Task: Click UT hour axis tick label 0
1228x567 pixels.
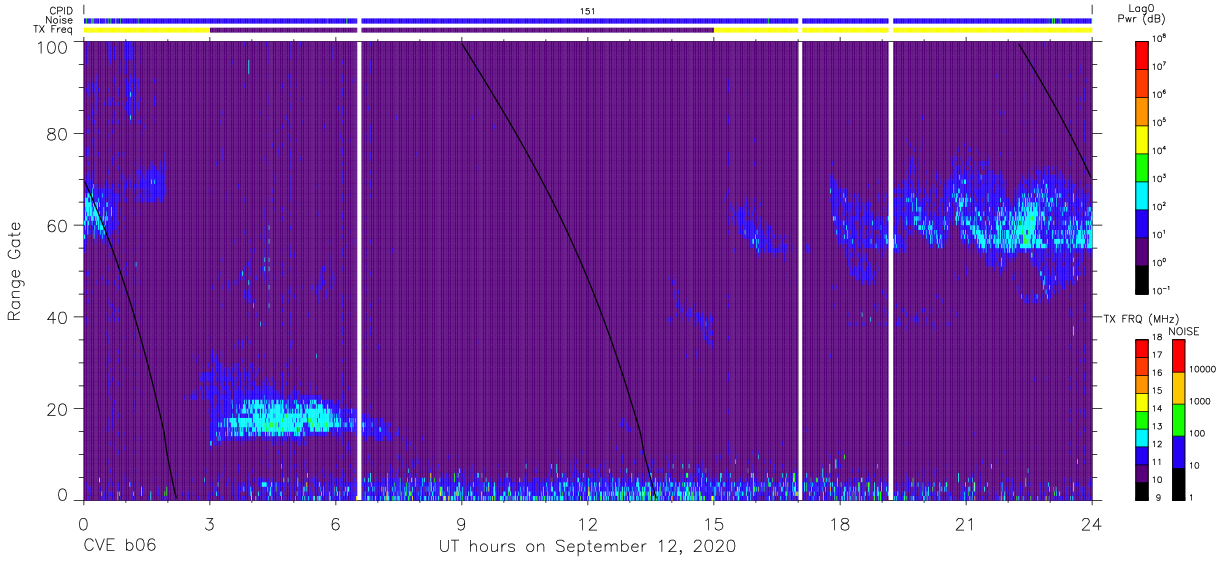Action: [83, 524]
